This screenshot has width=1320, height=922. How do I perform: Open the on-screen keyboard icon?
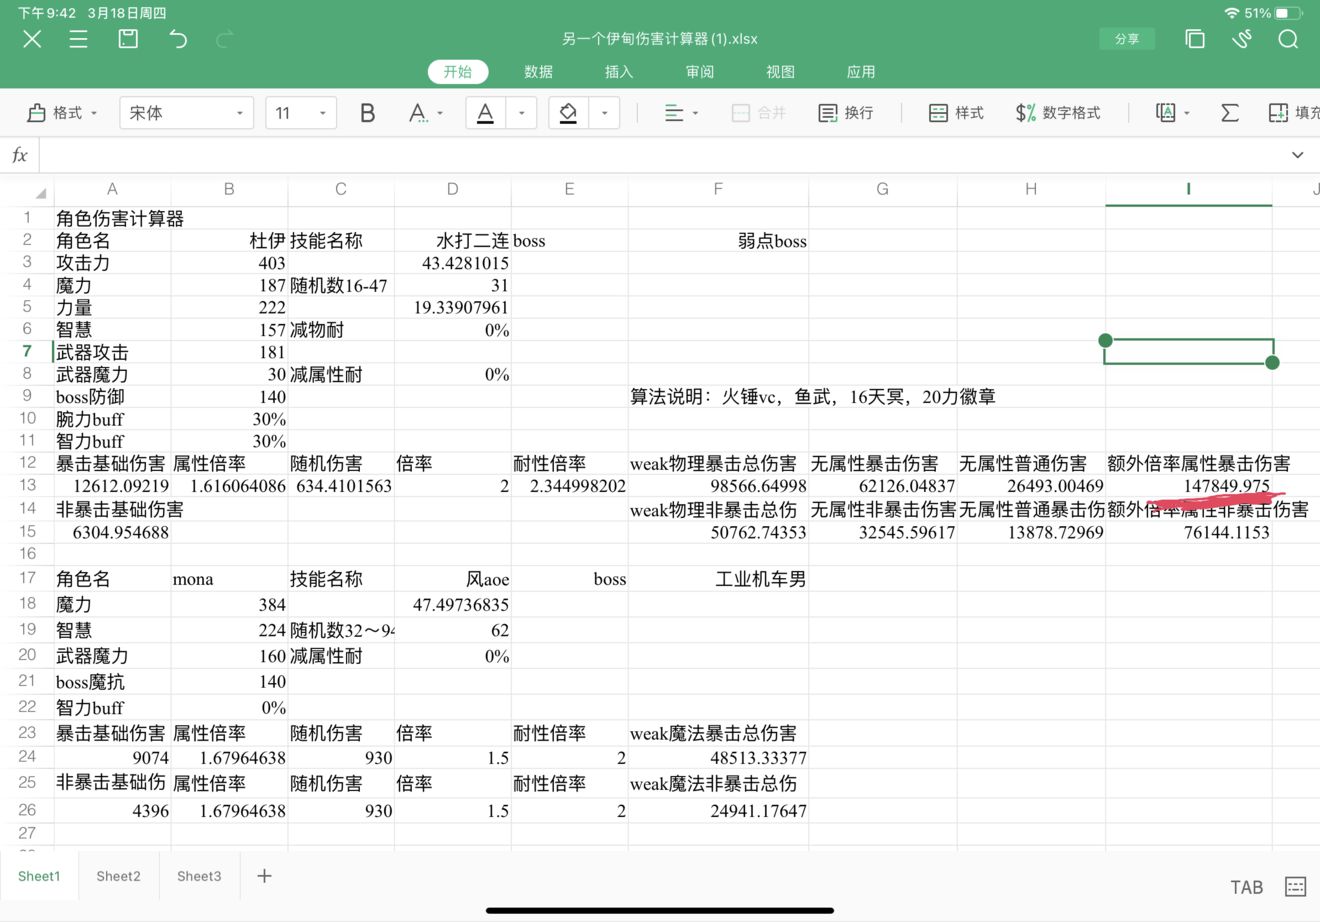pyautogui.click(x=1296, y=886)
